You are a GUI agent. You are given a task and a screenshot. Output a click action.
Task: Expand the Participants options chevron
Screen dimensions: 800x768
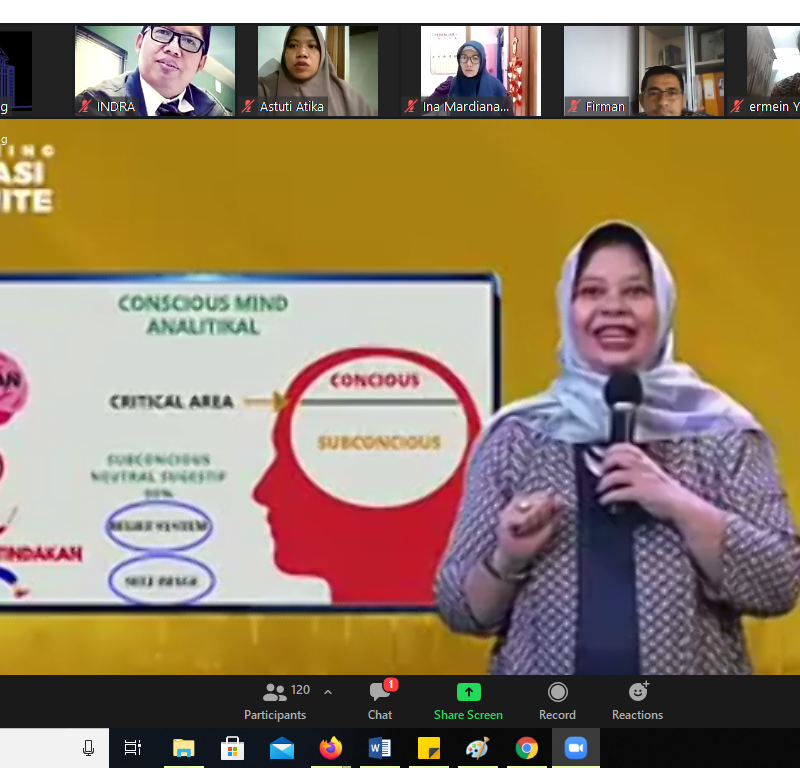[x=328, y=692]
